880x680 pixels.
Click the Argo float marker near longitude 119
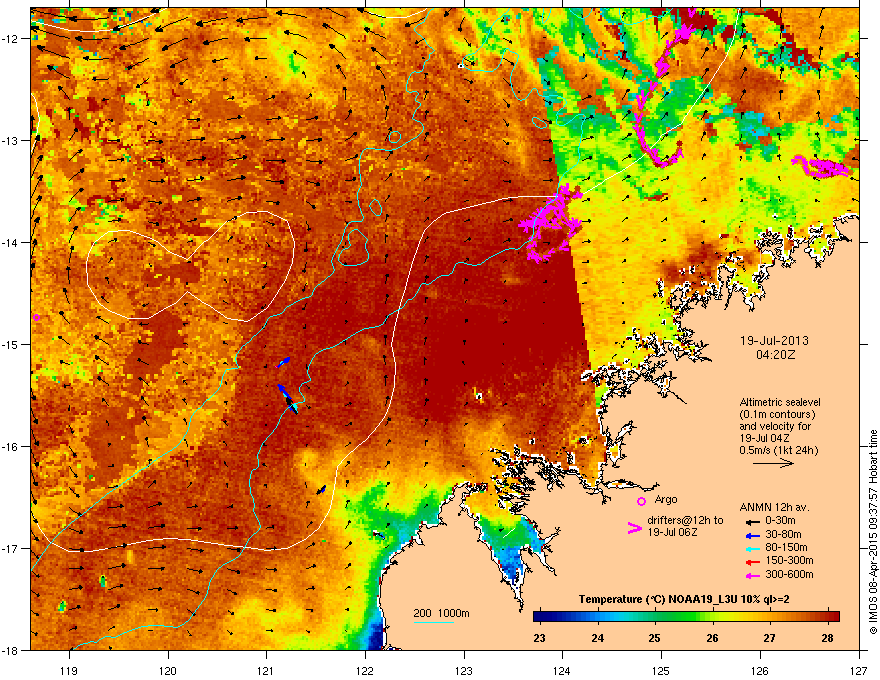36,318
